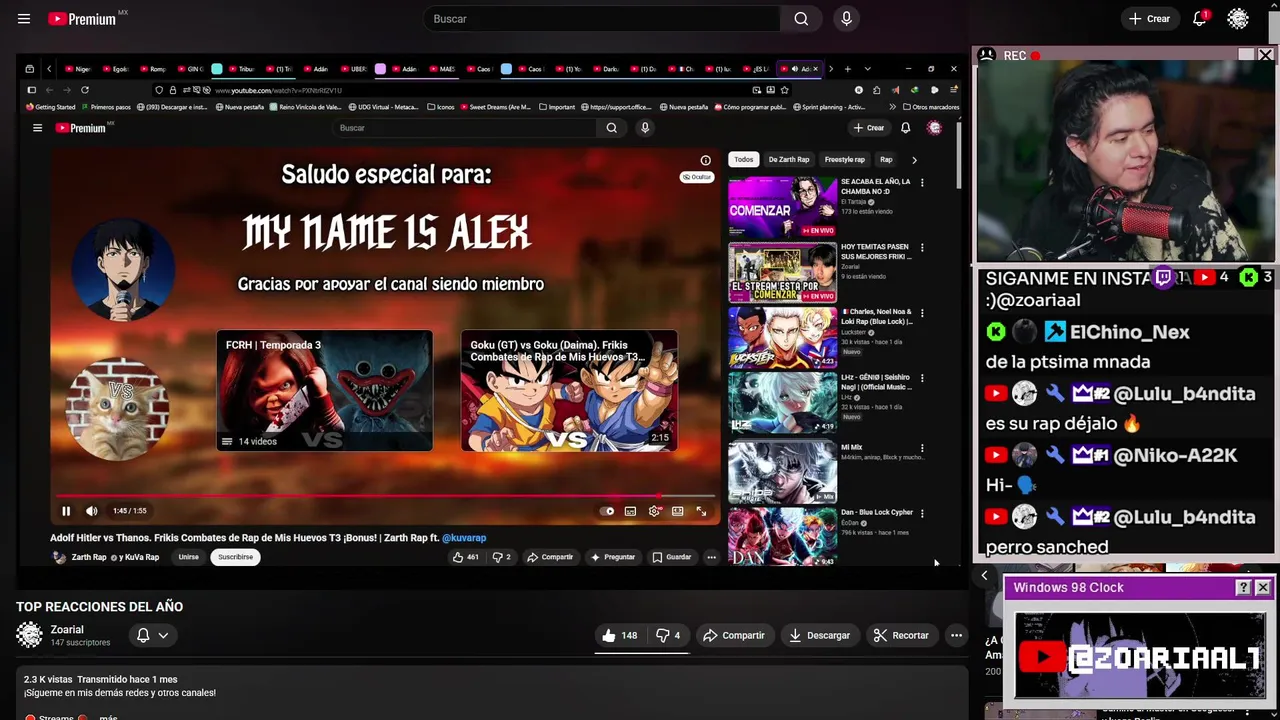This screenshot has height=720, width=1280.
Task: Open Zoarial channel name link
Action: [67, 630]
